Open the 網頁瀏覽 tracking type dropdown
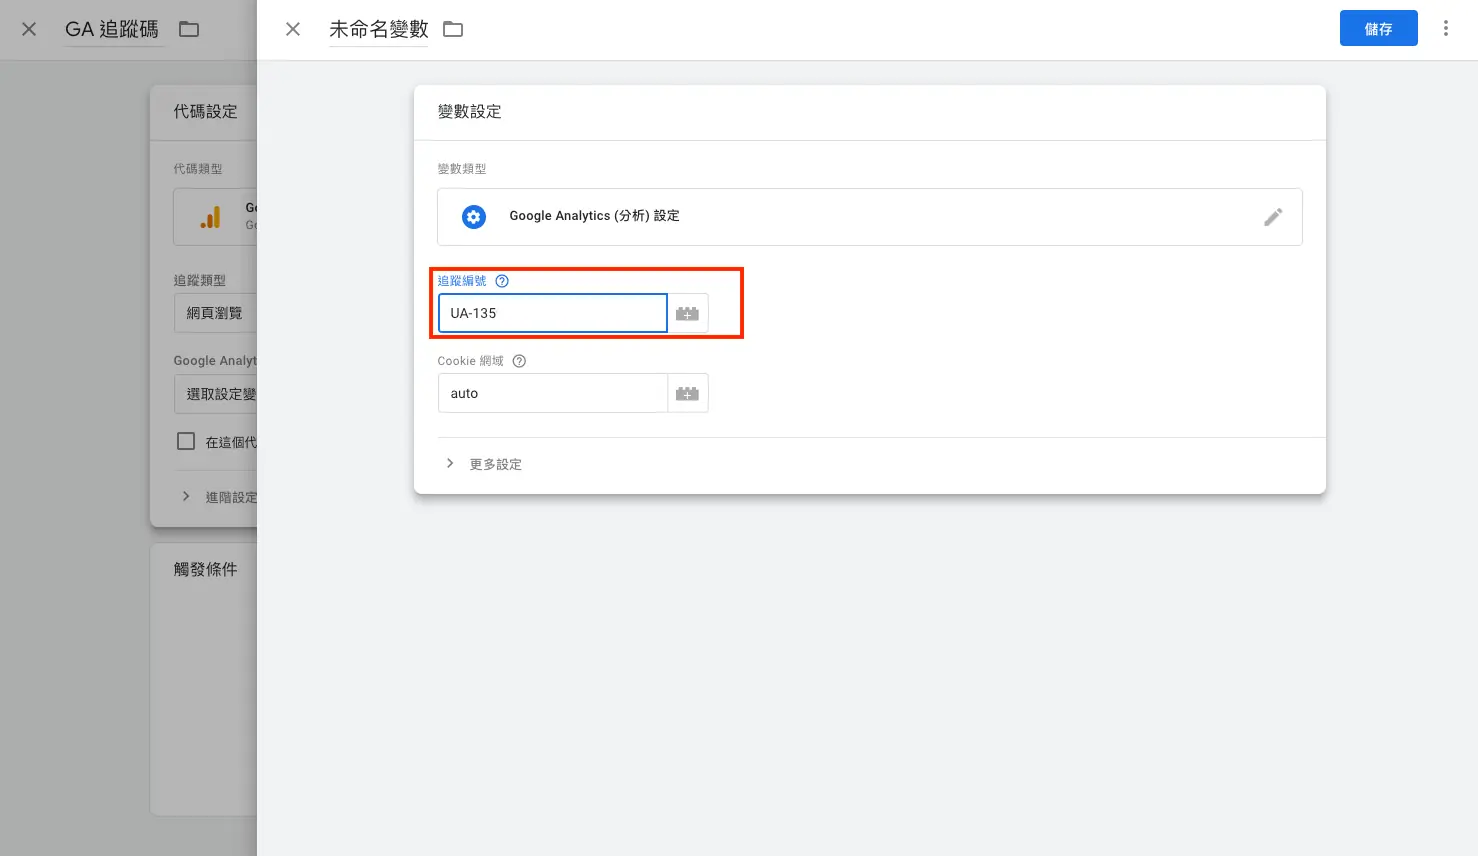 point(216,313)
